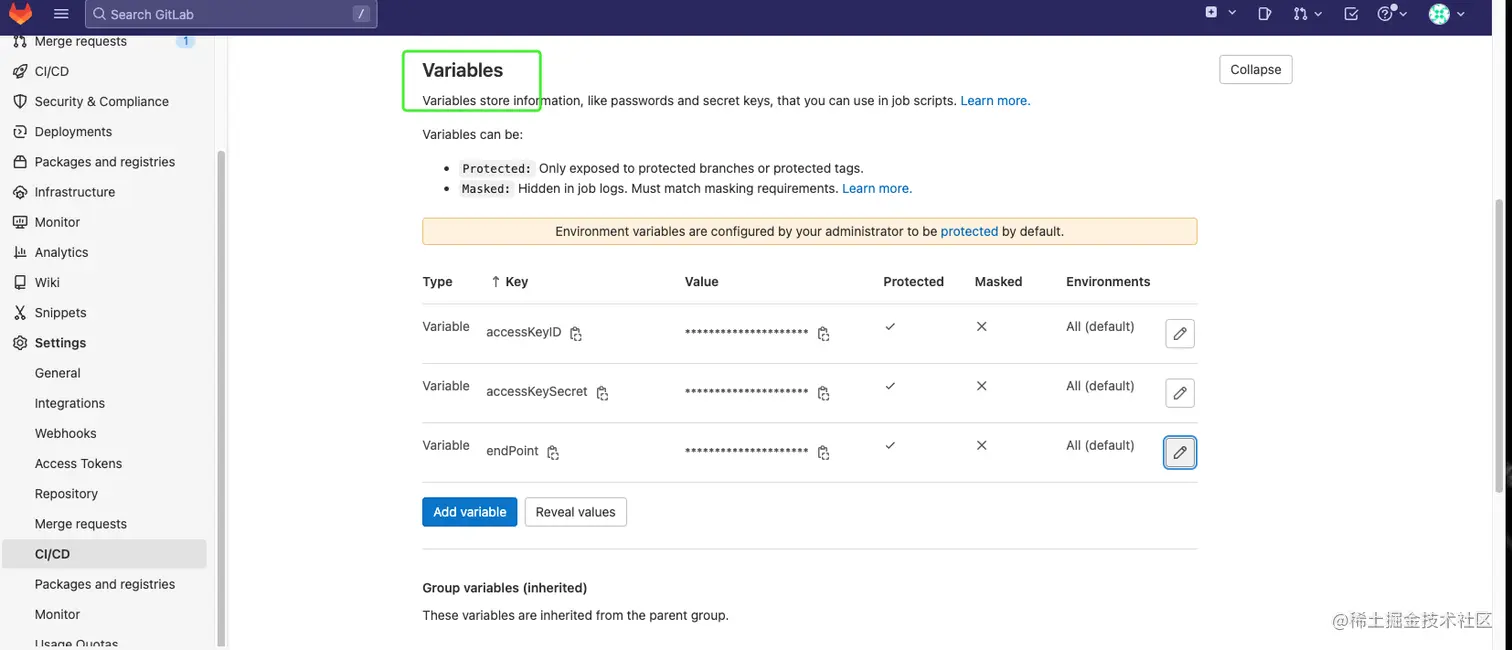
Task: Click the Deployments sidebar icon
Action: [x=19, y=131]
